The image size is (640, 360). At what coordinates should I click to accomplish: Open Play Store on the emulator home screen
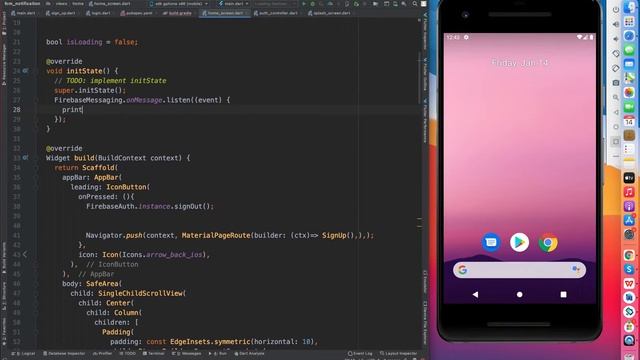coord(519,242)
